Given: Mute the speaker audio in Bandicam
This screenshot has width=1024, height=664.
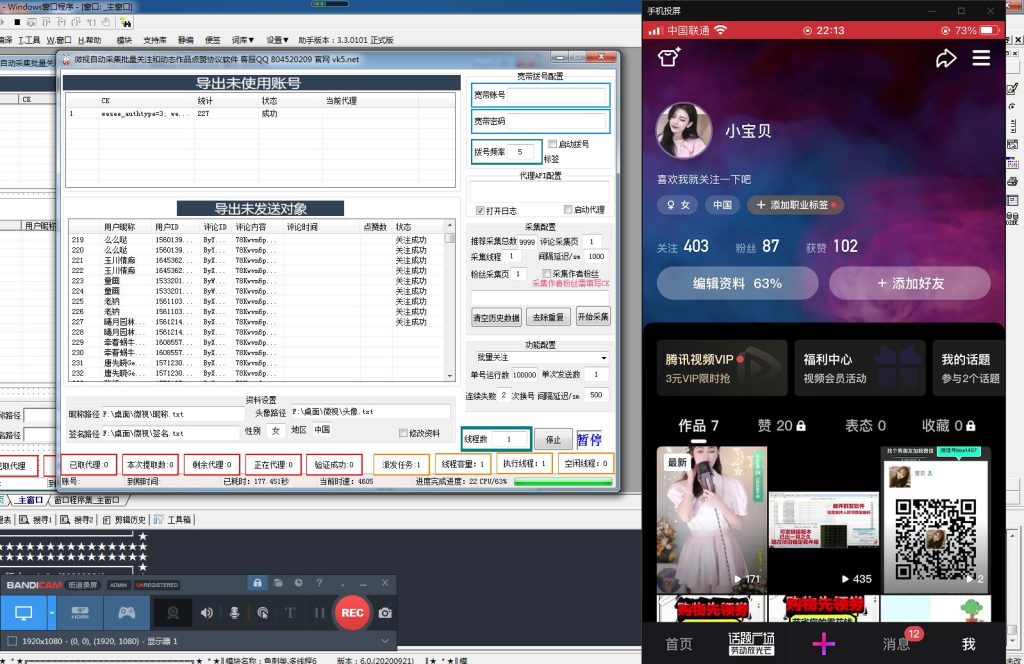Looking at the screenshot, I should click(x=207, y=613).
